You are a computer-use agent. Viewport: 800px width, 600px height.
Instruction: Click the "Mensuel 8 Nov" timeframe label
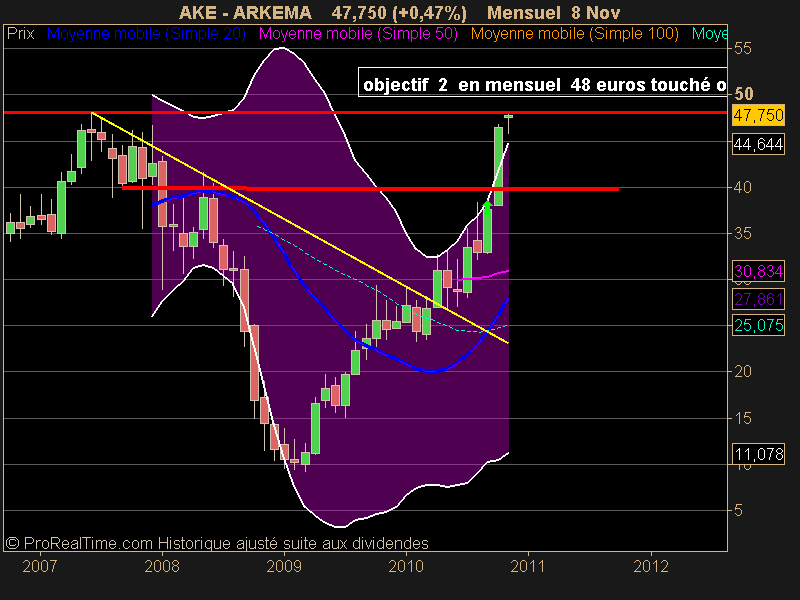[553, 12]
